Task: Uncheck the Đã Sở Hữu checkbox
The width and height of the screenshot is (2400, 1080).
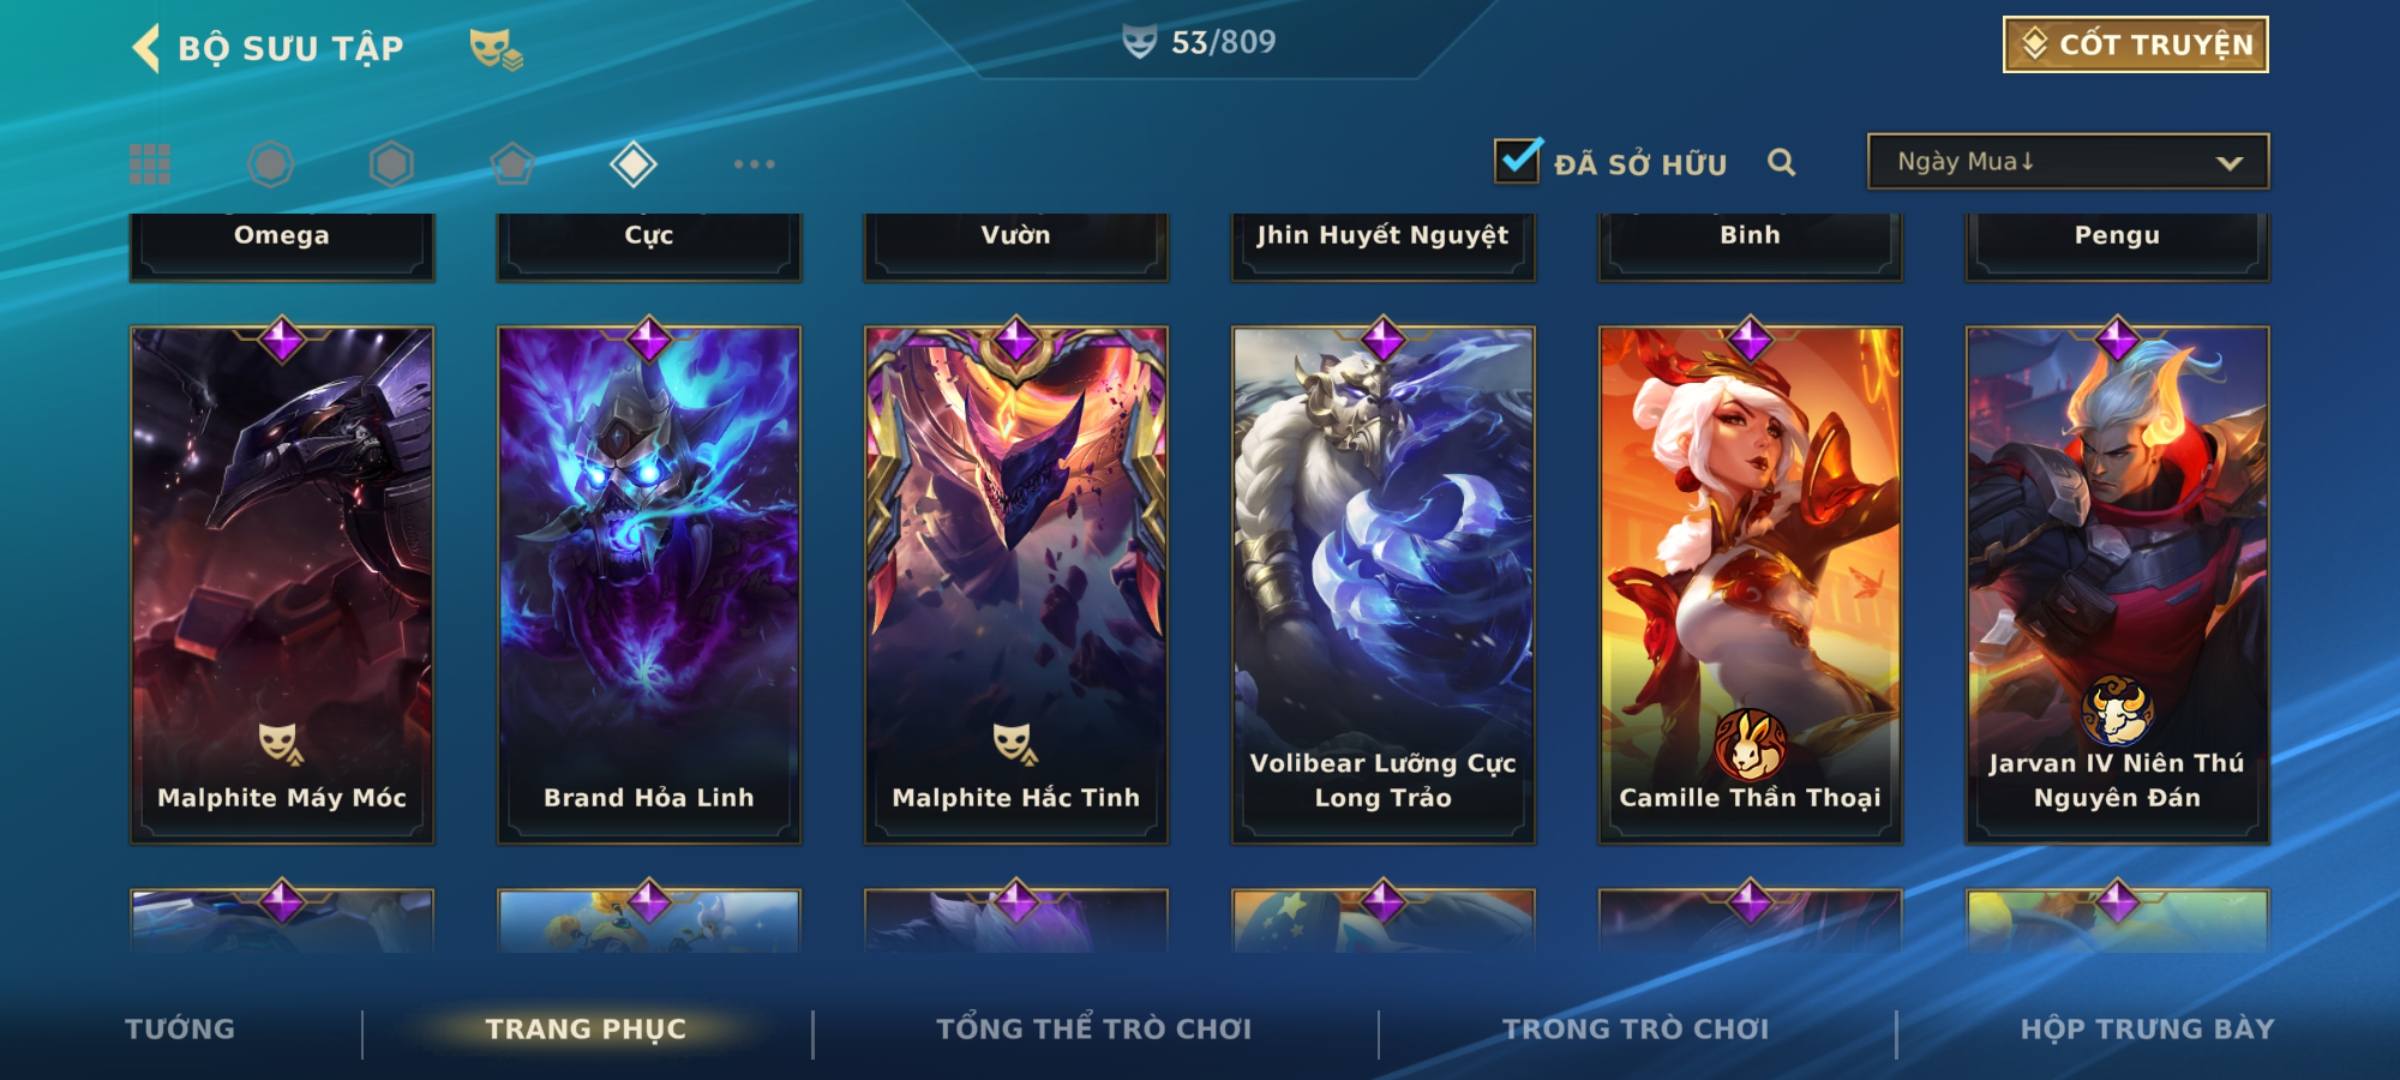Action: click(x=1517, y=160)
